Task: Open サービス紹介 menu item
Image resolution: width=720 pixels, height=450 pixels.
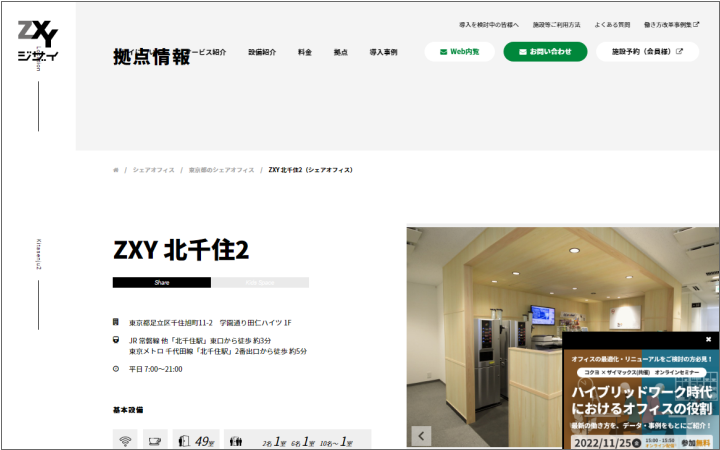Action: click(x=208, y=52)
